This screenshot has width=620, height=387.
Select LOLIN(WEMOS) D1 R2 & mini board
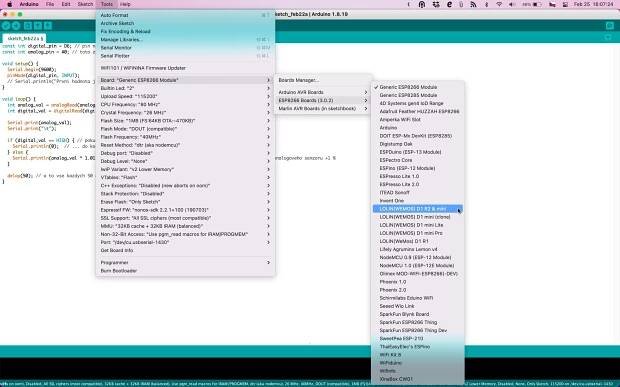pyautogui.click(x=418, y=209)
